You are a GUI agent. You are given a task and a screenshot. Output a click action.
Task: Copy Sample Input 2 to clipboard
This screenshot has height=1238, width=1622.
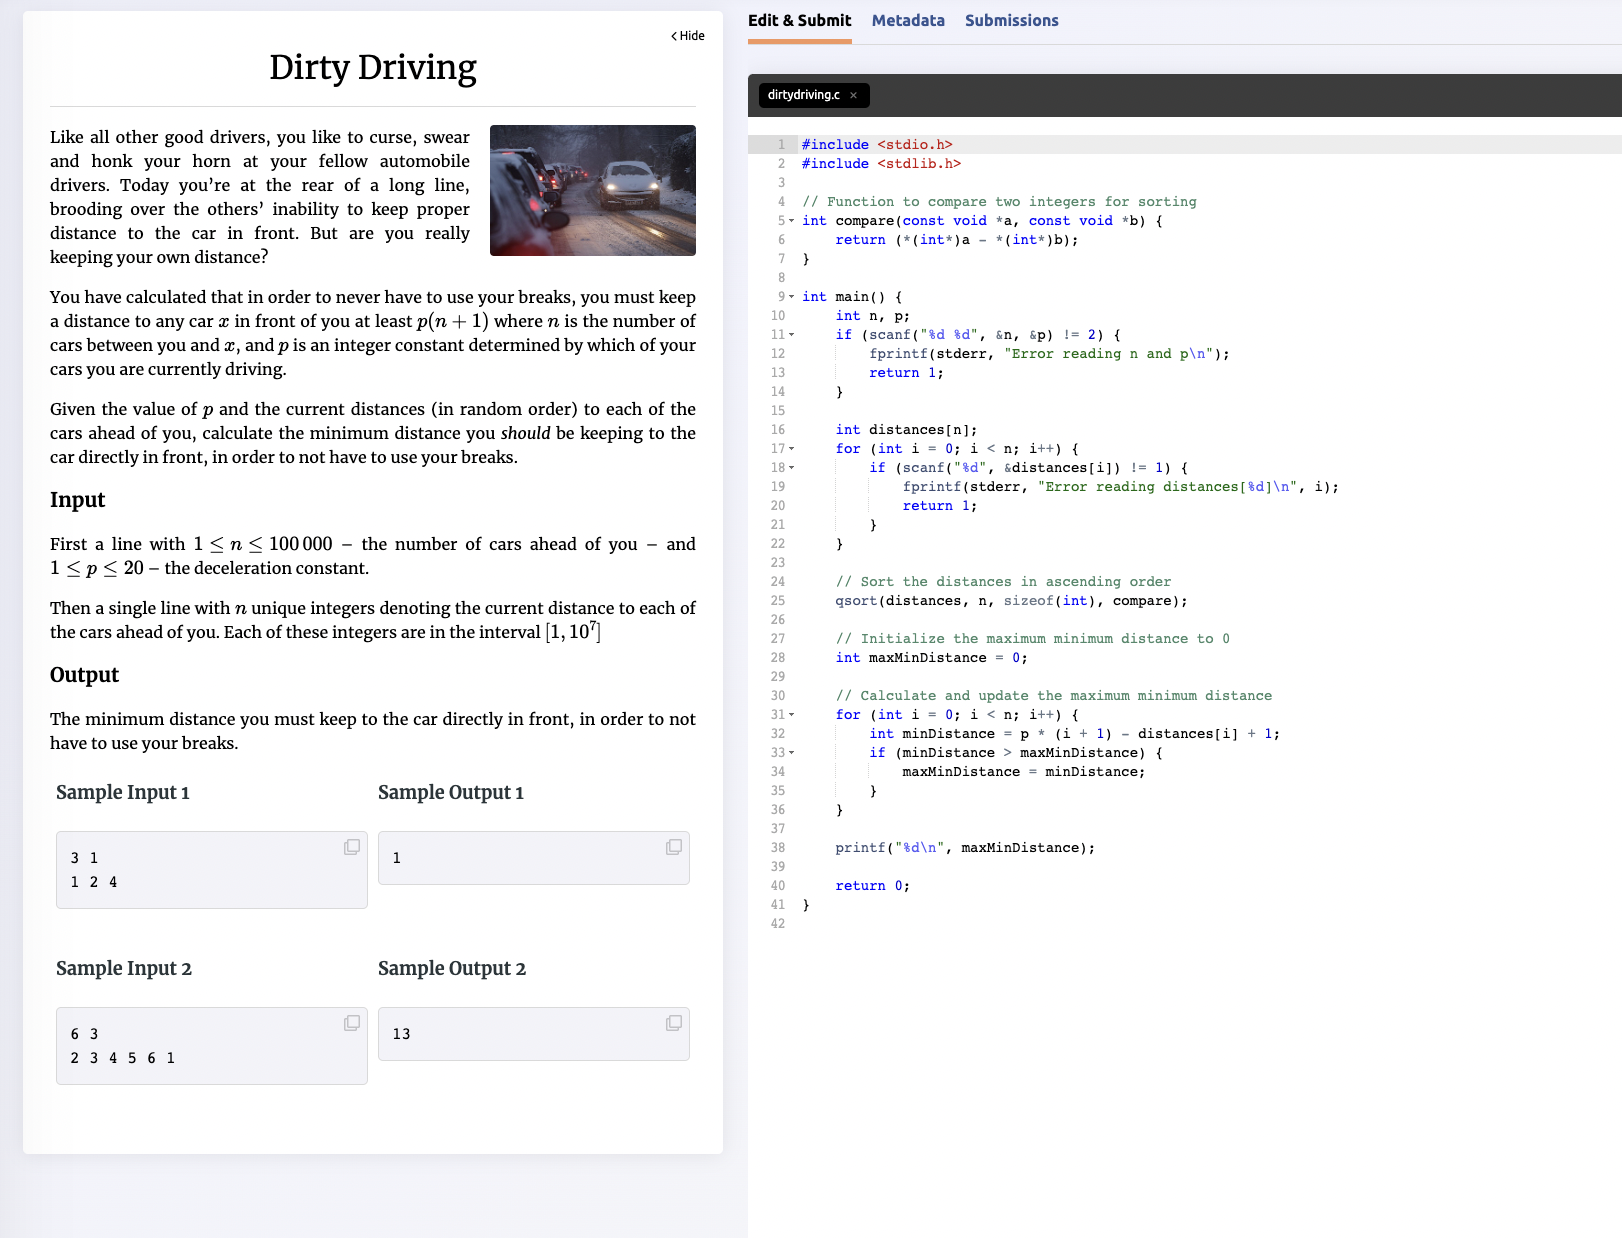[x=351, y=1022]
